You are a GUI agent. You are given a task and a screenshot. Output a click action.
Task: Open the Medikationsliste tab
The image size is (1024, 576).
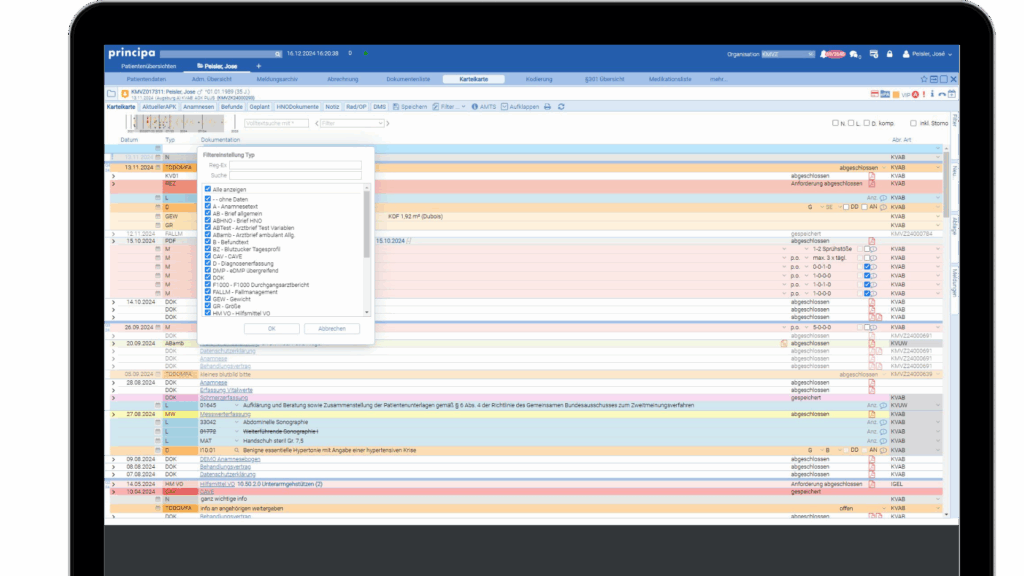[x=670, y=78]
